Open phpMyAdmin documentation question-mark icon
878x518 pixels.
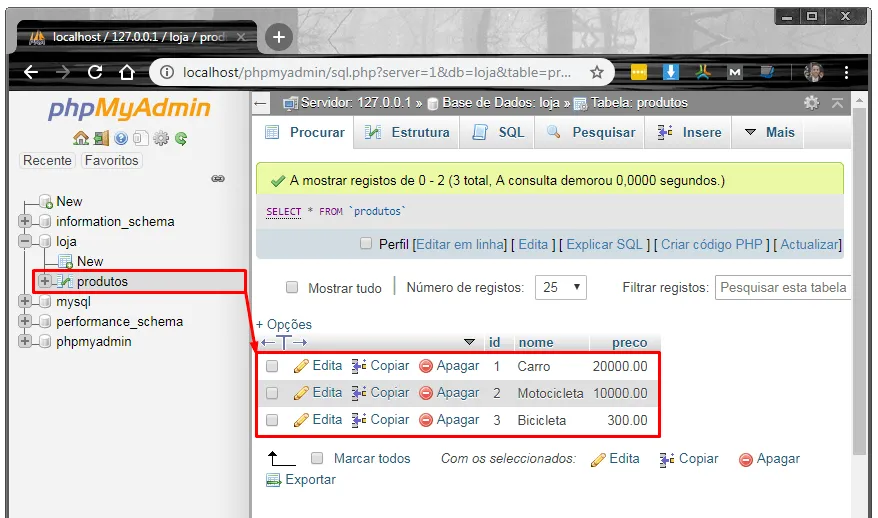(x=120, y=138)
